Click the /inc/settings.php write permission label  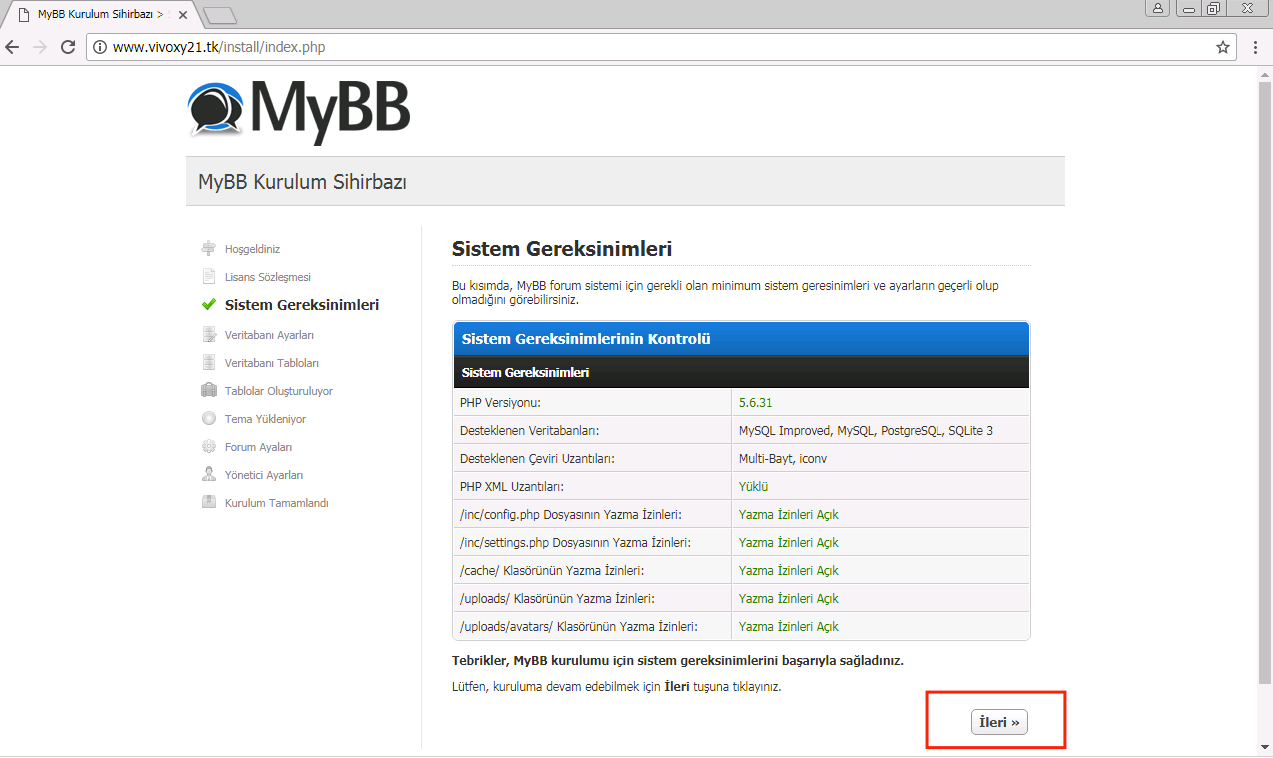[x=575, y=543]
